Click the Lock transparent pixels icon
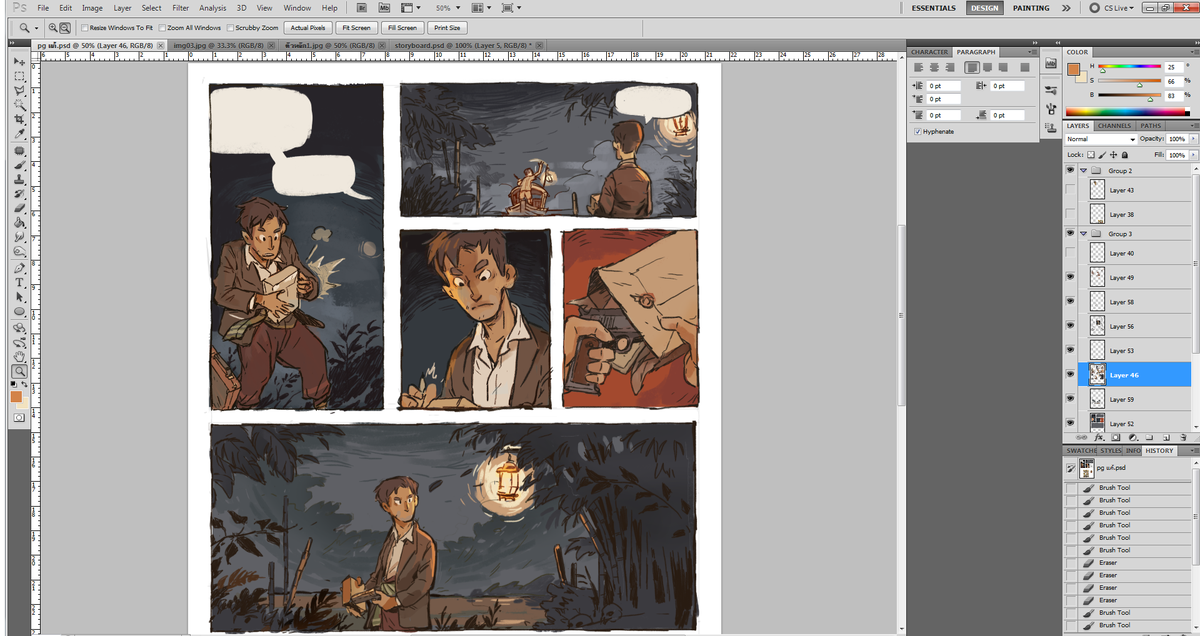1200x636 pixels. tap(1091, 155)
